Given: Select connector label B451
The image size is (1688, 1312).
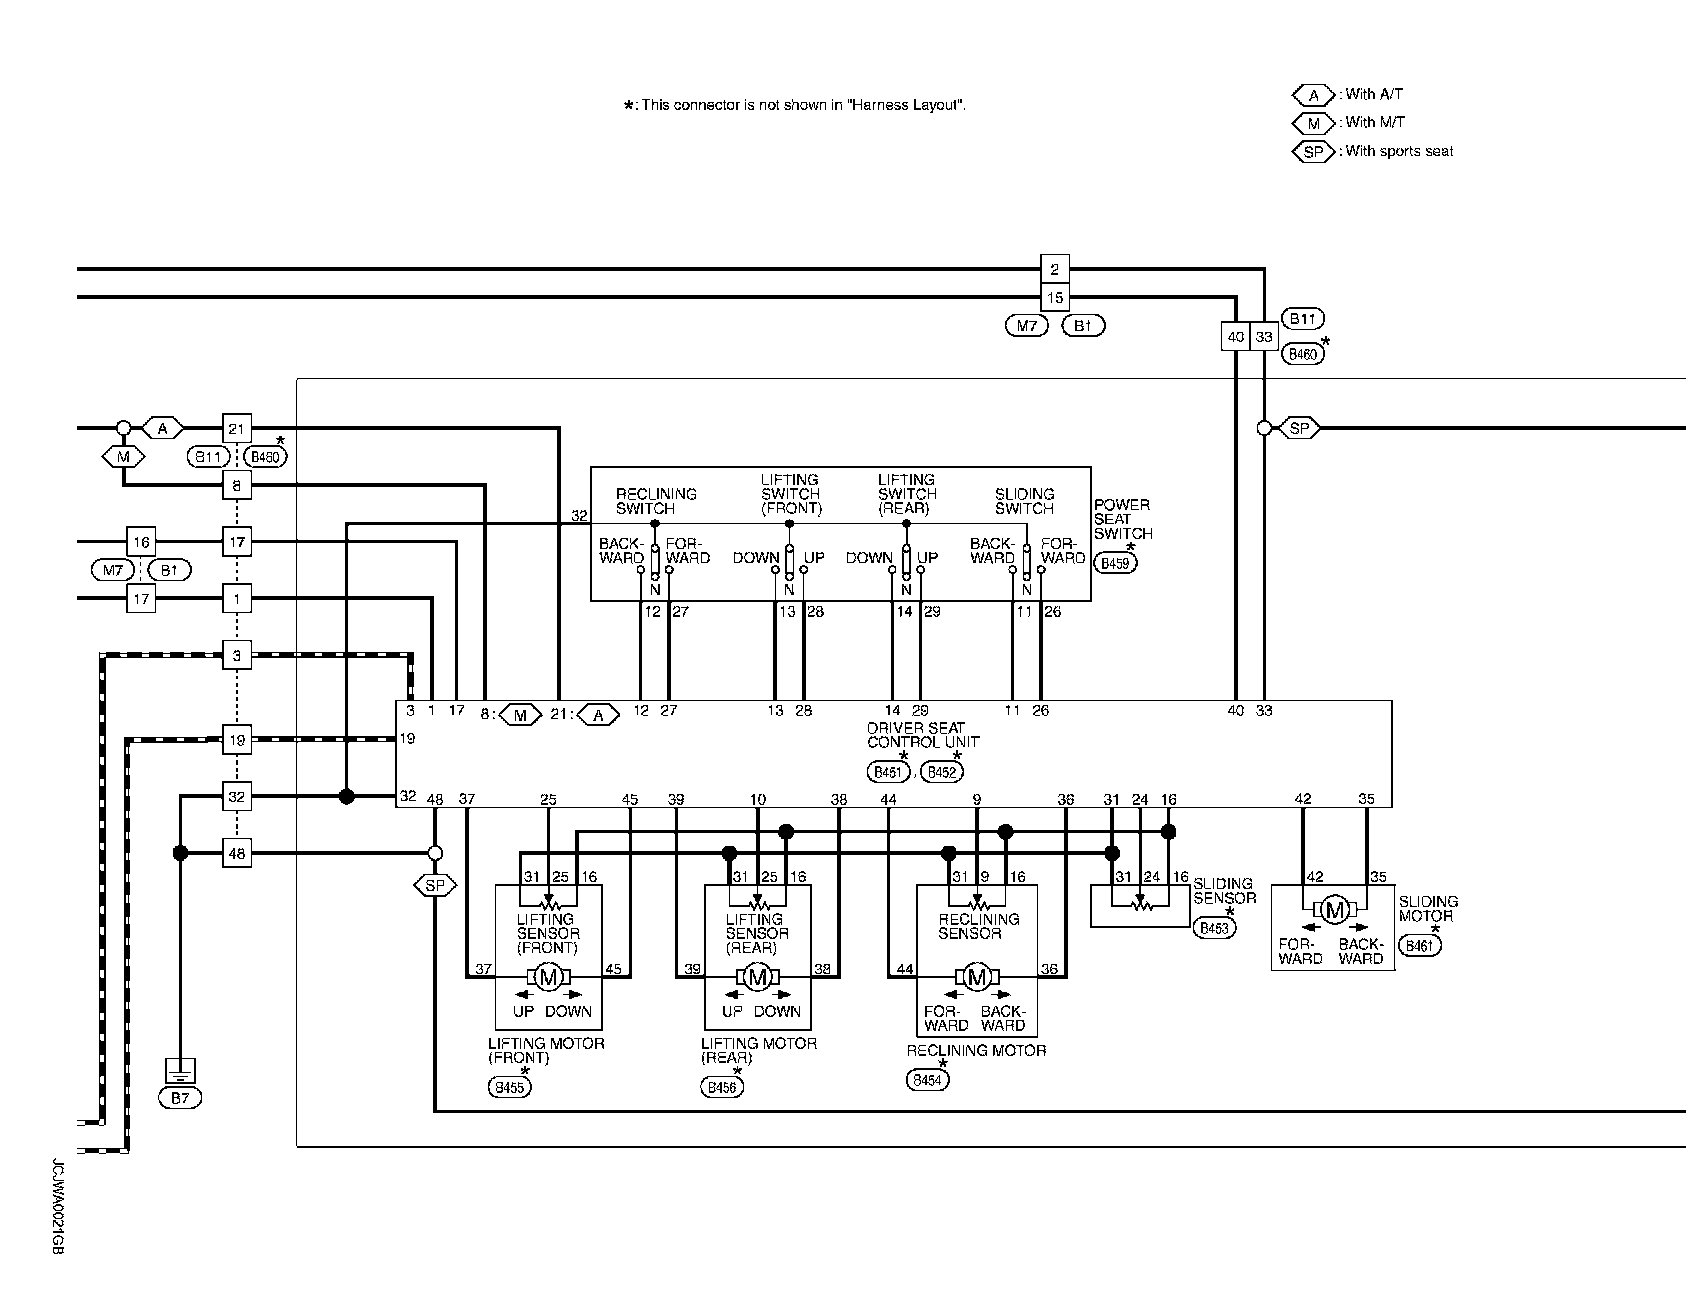Looking at the screenshot, I should [x=888, y=772].
